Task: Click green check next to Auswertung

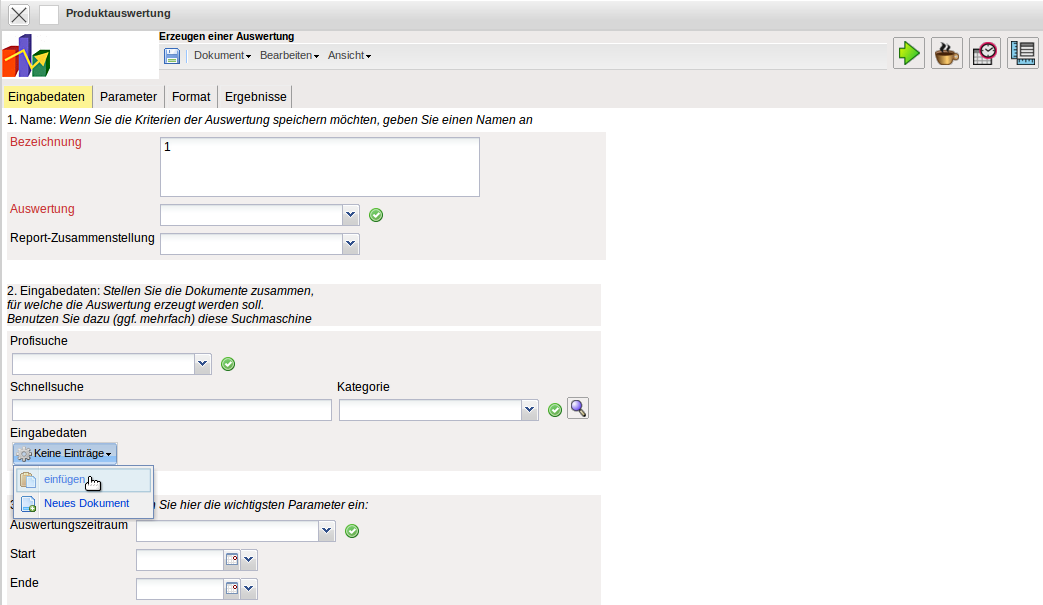Action: tap(376, 215)
